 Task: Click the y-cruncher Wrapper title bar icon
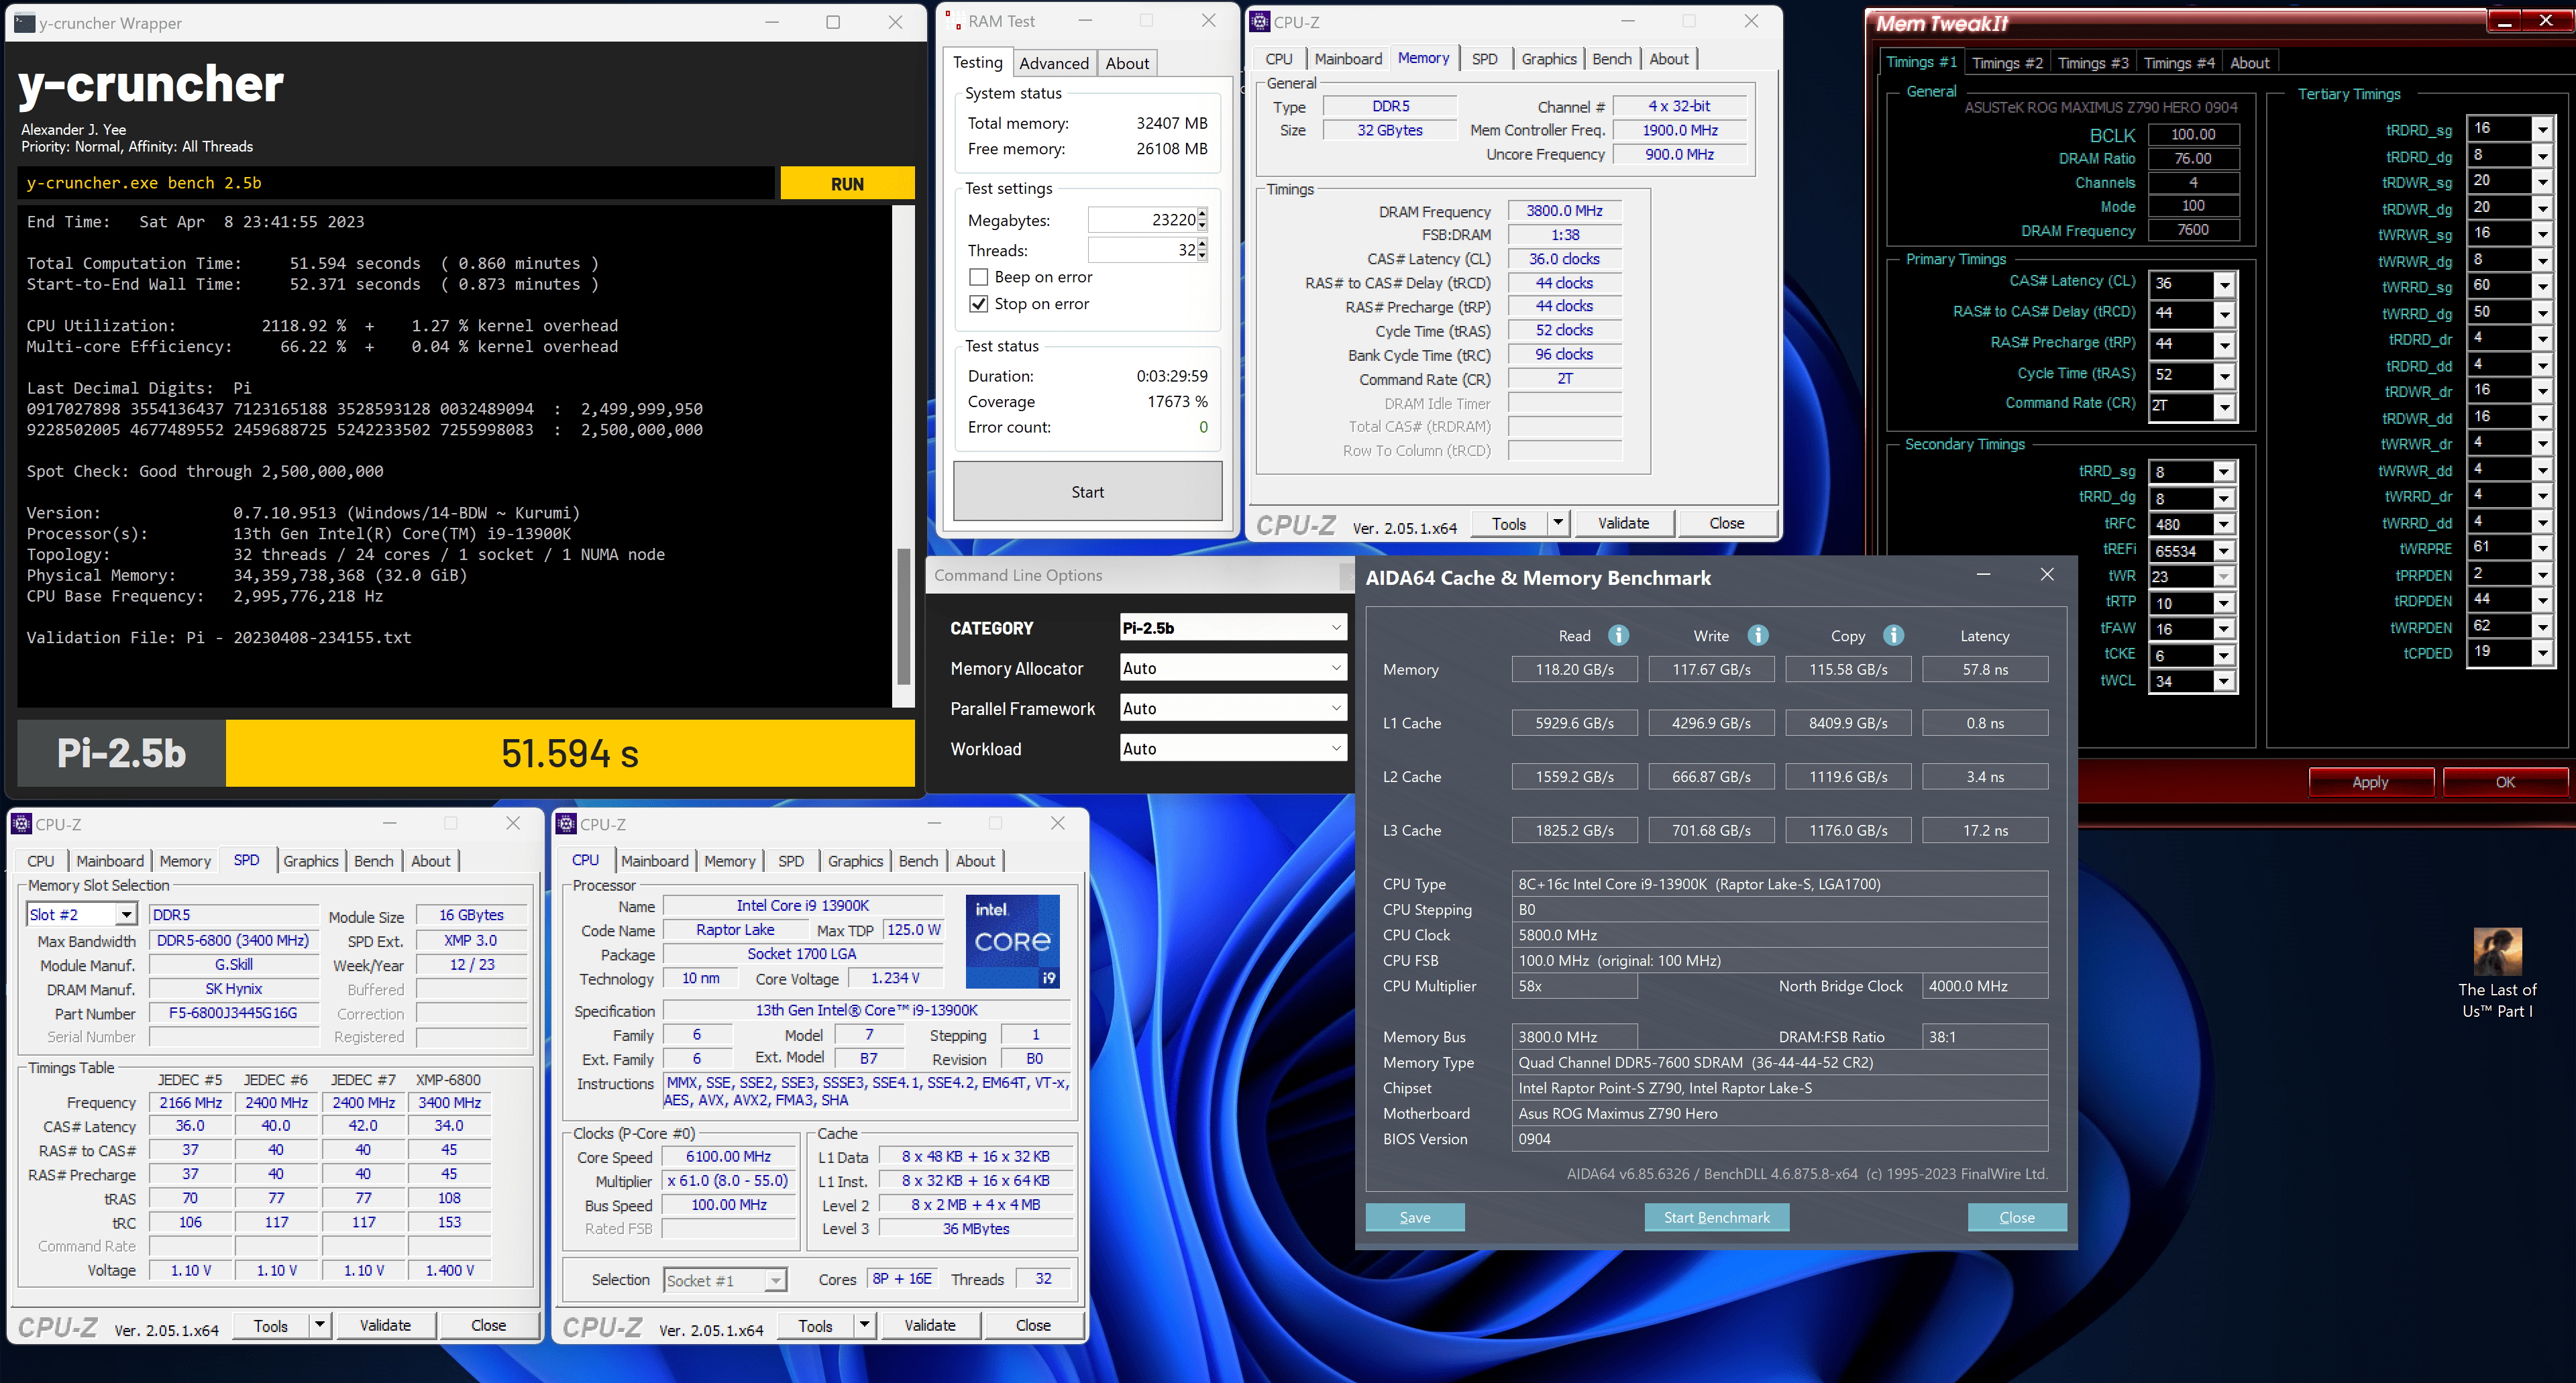(24, 22)
